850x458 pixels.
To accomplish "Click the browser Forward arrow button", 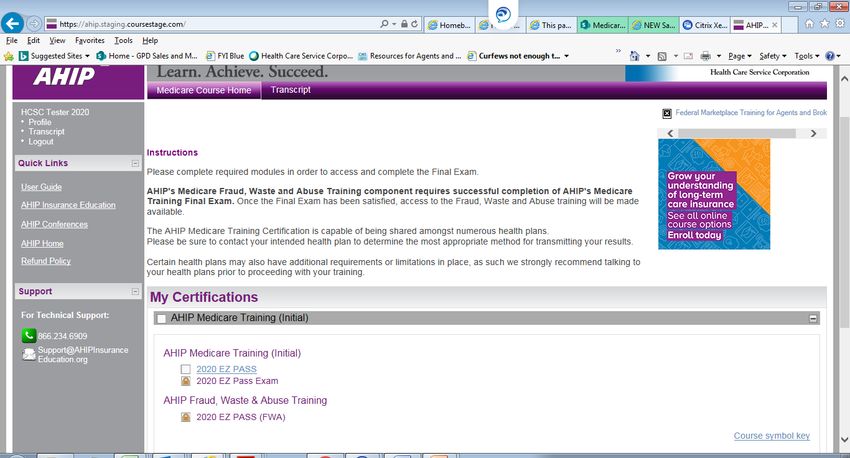I will [34, 24].
